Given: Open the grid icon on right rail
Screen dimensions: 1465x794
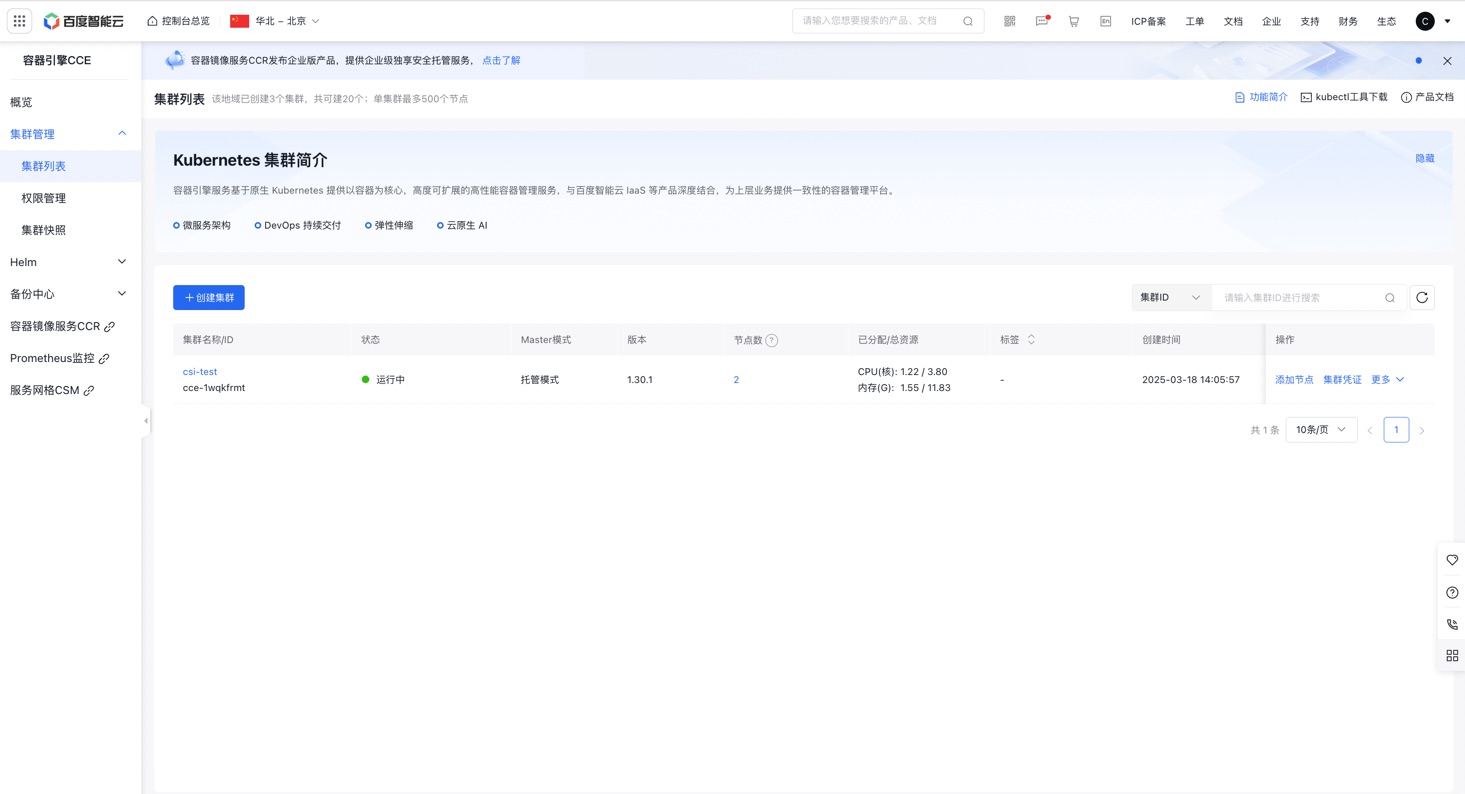Looking at the screenshot, I should click(1452, 656).
